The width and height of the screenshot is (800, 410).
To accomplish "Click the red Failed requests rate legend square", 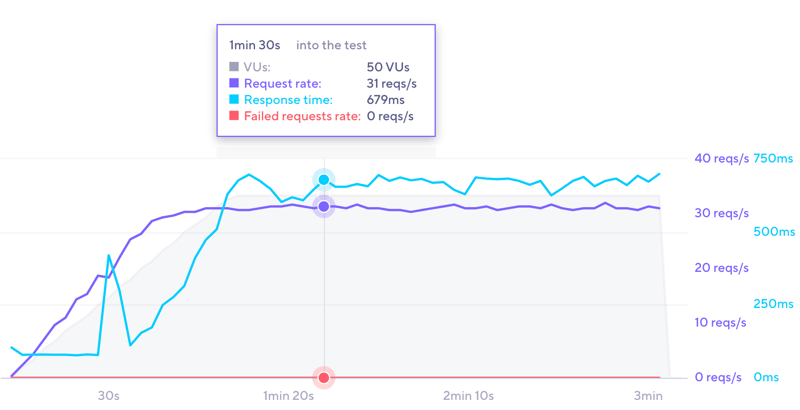I will (x=234, y=116).
